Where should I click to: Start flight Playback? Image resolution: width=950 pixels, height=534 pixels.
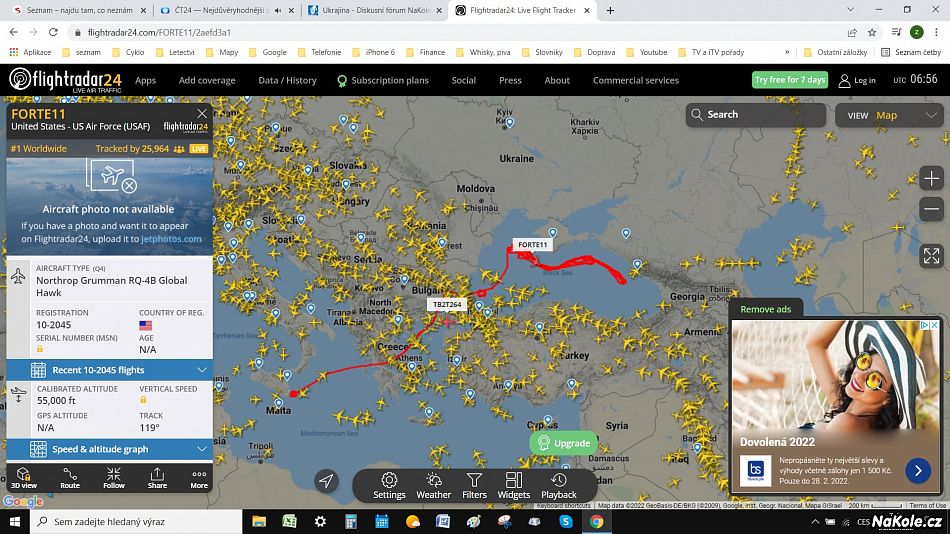559,486
